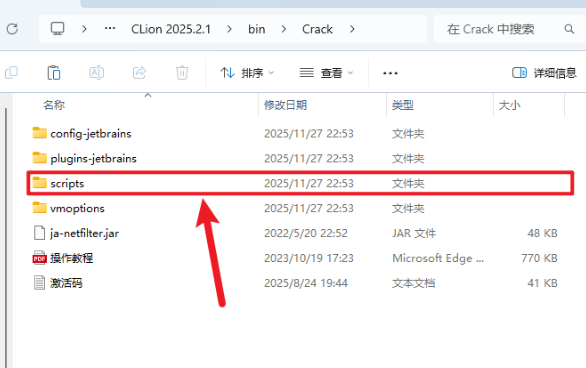Select the 操作教程 PDF file name

pyautogui.click(x=71, y=258)
